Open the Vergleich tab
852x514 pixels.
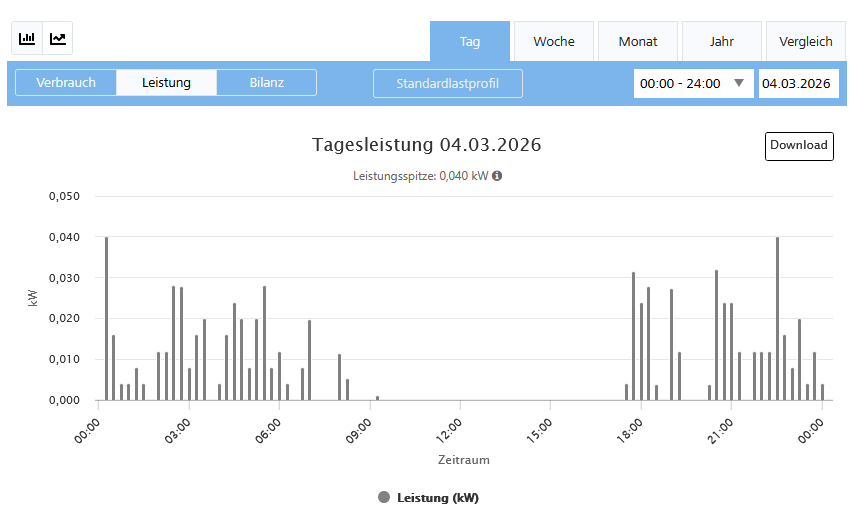coord(806,42)
